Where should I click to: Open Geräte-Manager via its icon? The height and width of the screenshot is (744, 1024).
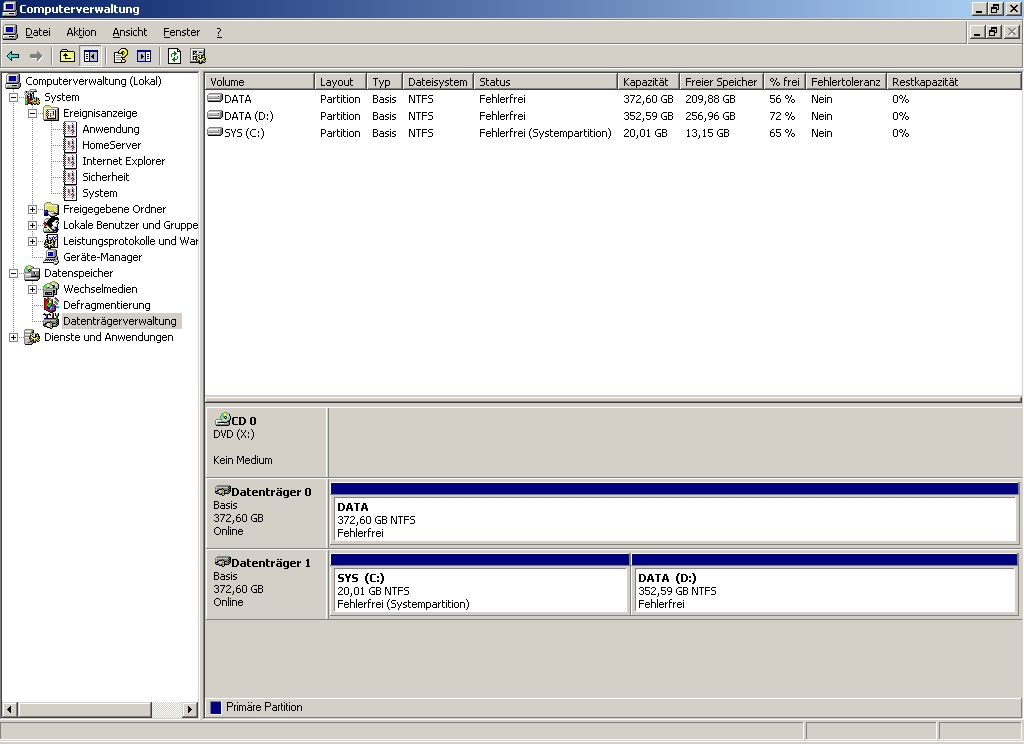point(51,257)
